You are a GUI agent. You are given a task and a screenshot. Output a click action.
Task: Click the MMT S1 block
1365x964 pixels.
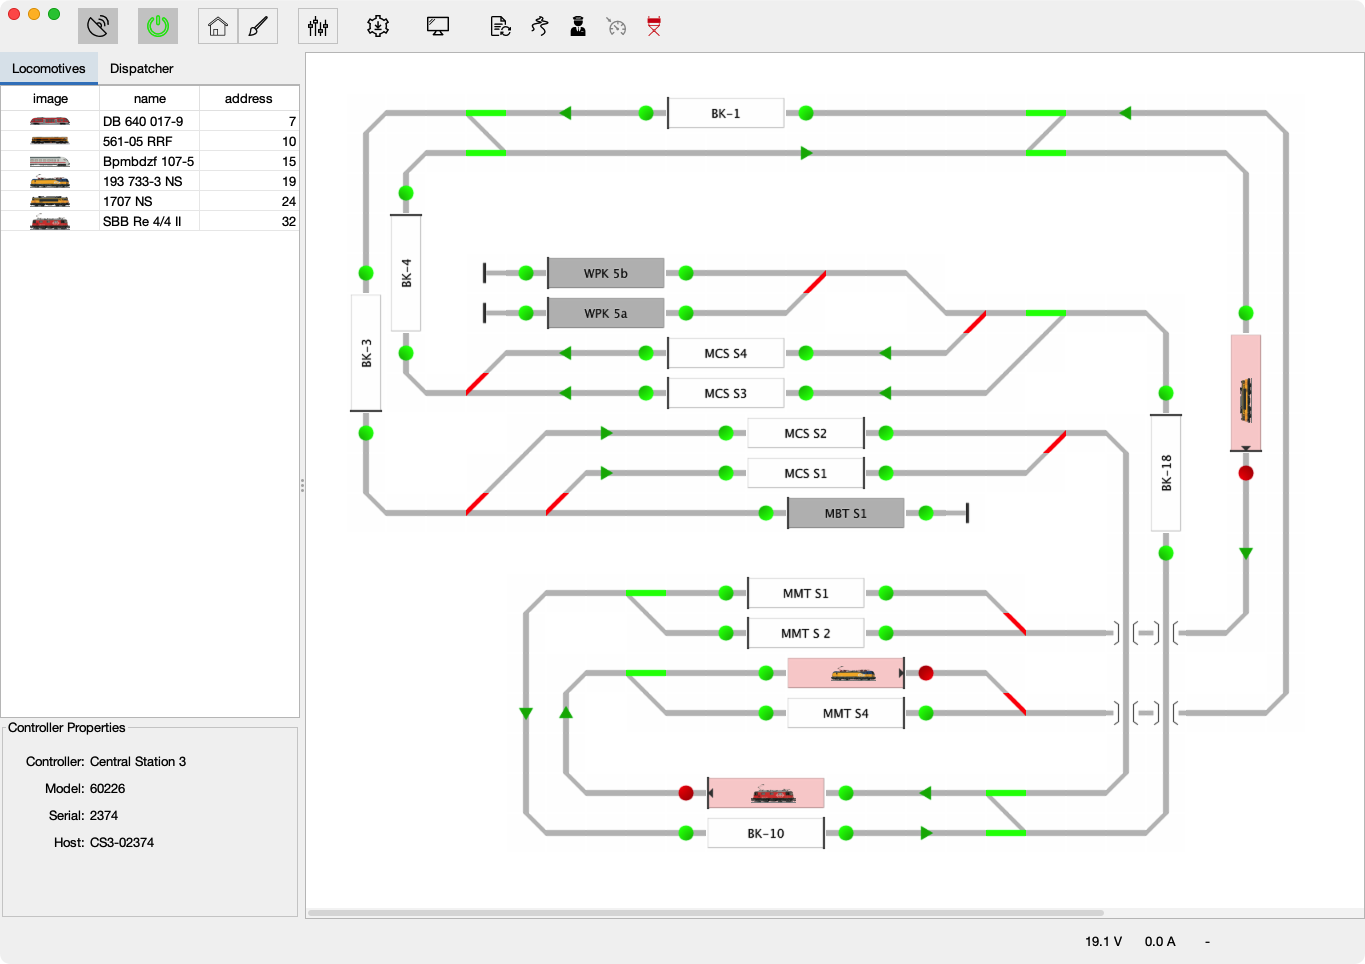click(x=806, y=593)
